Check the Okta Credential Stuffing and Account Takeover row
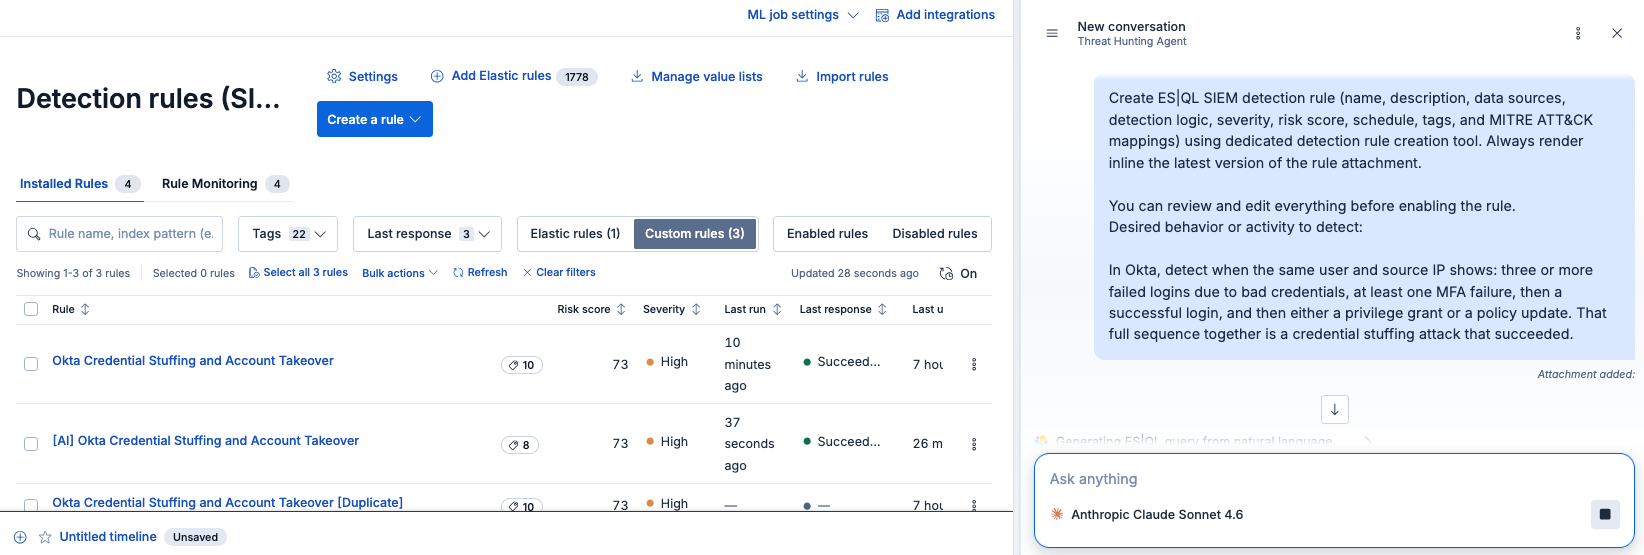Viewport: 1644px width, 555px height. tap(31, 364)
